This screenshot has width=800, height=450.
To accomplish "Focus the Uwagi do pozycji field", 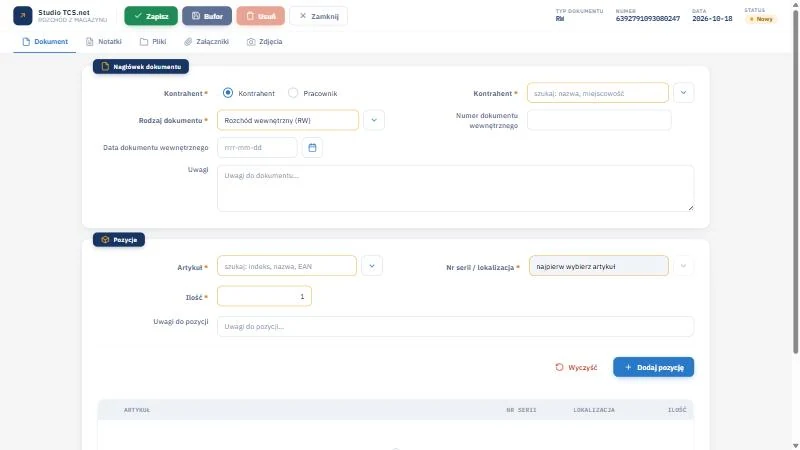I will [456, 327].
